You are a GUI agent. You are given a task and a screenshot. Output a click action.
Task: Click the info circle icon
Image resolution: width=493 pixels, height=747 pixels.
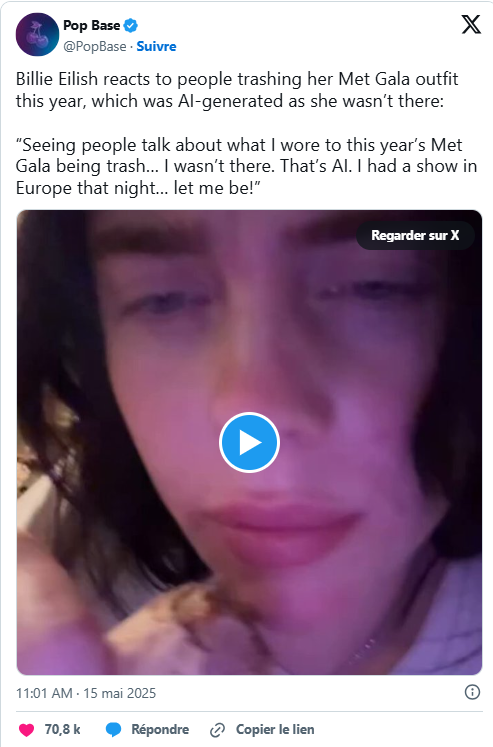point(472,692)
